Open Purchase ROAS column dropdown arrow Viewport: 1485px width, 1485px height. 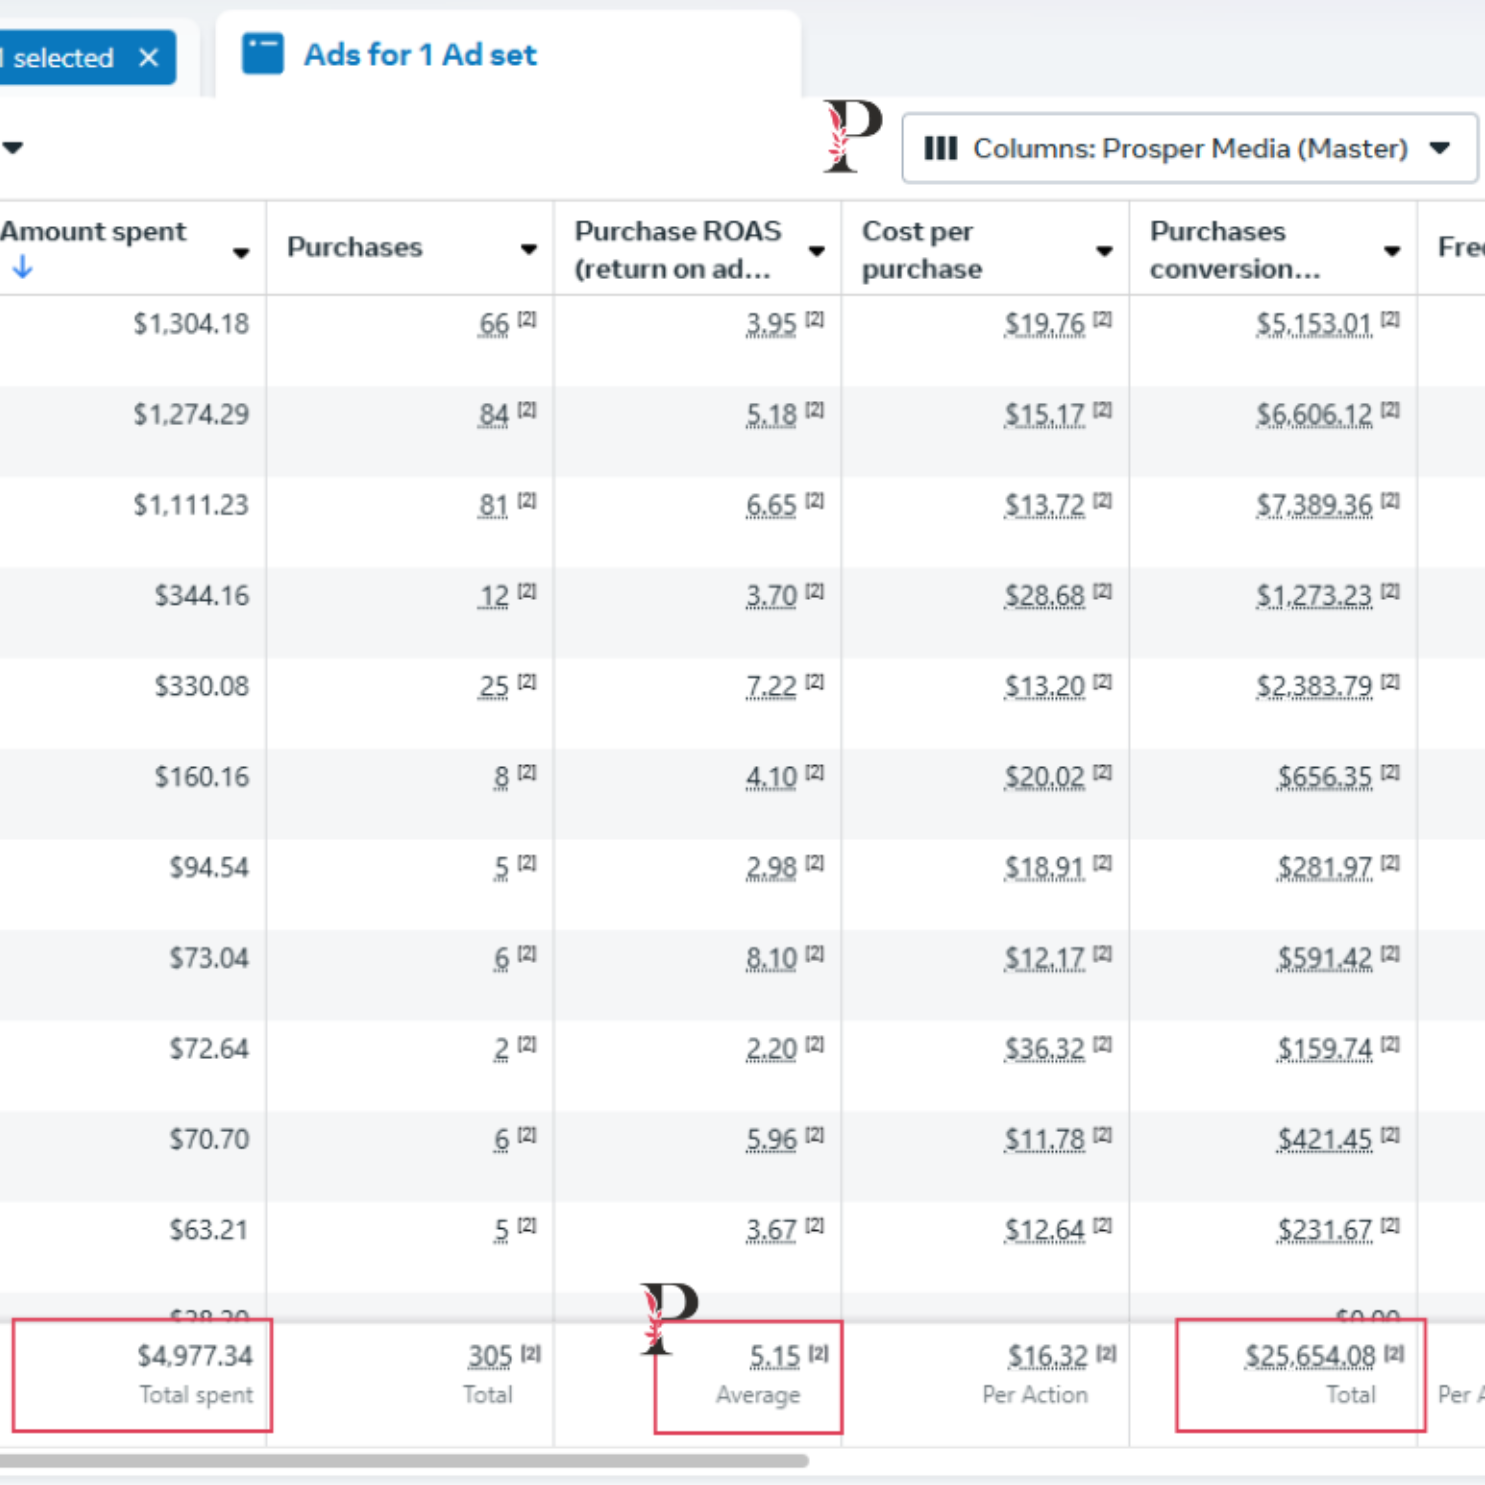pyautogui.click(x=817, y=251)
